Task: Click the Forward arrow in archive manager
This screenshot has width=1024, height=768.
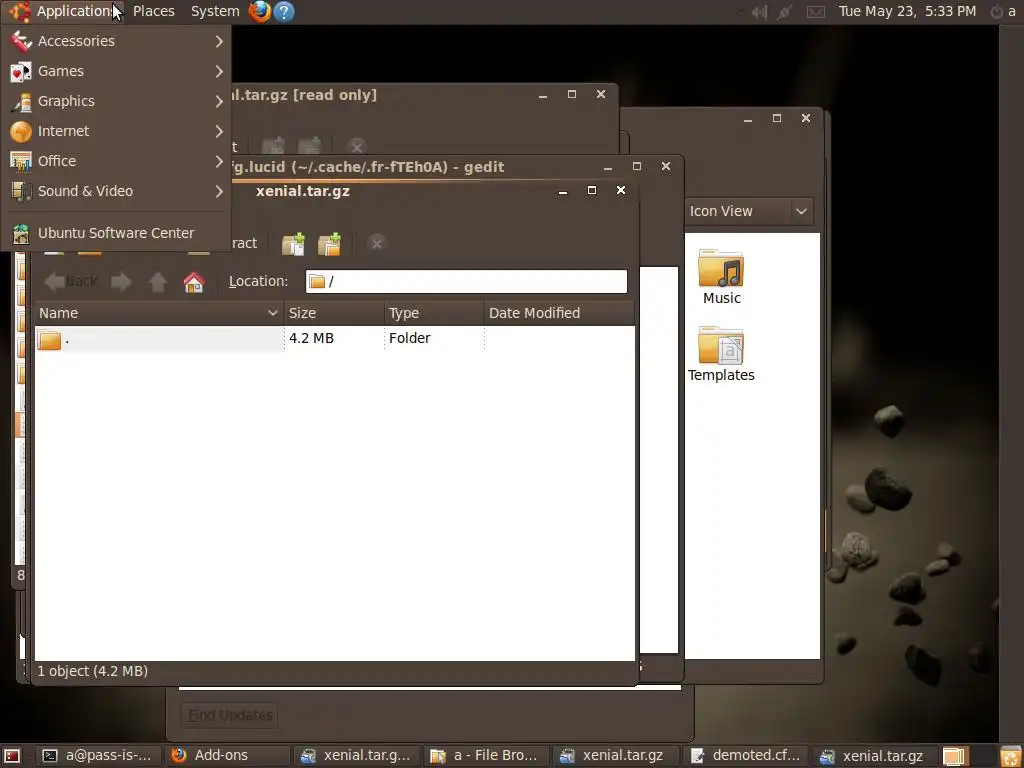Action: coord(121,281)
